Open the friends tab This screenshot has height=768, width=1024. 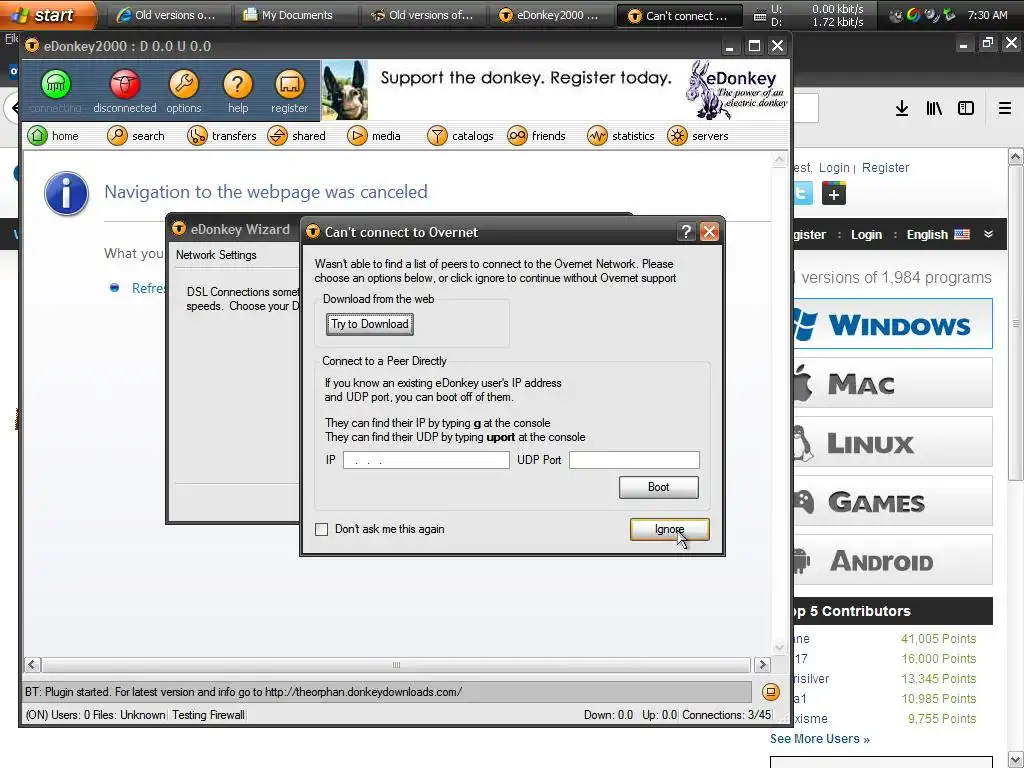537,136
